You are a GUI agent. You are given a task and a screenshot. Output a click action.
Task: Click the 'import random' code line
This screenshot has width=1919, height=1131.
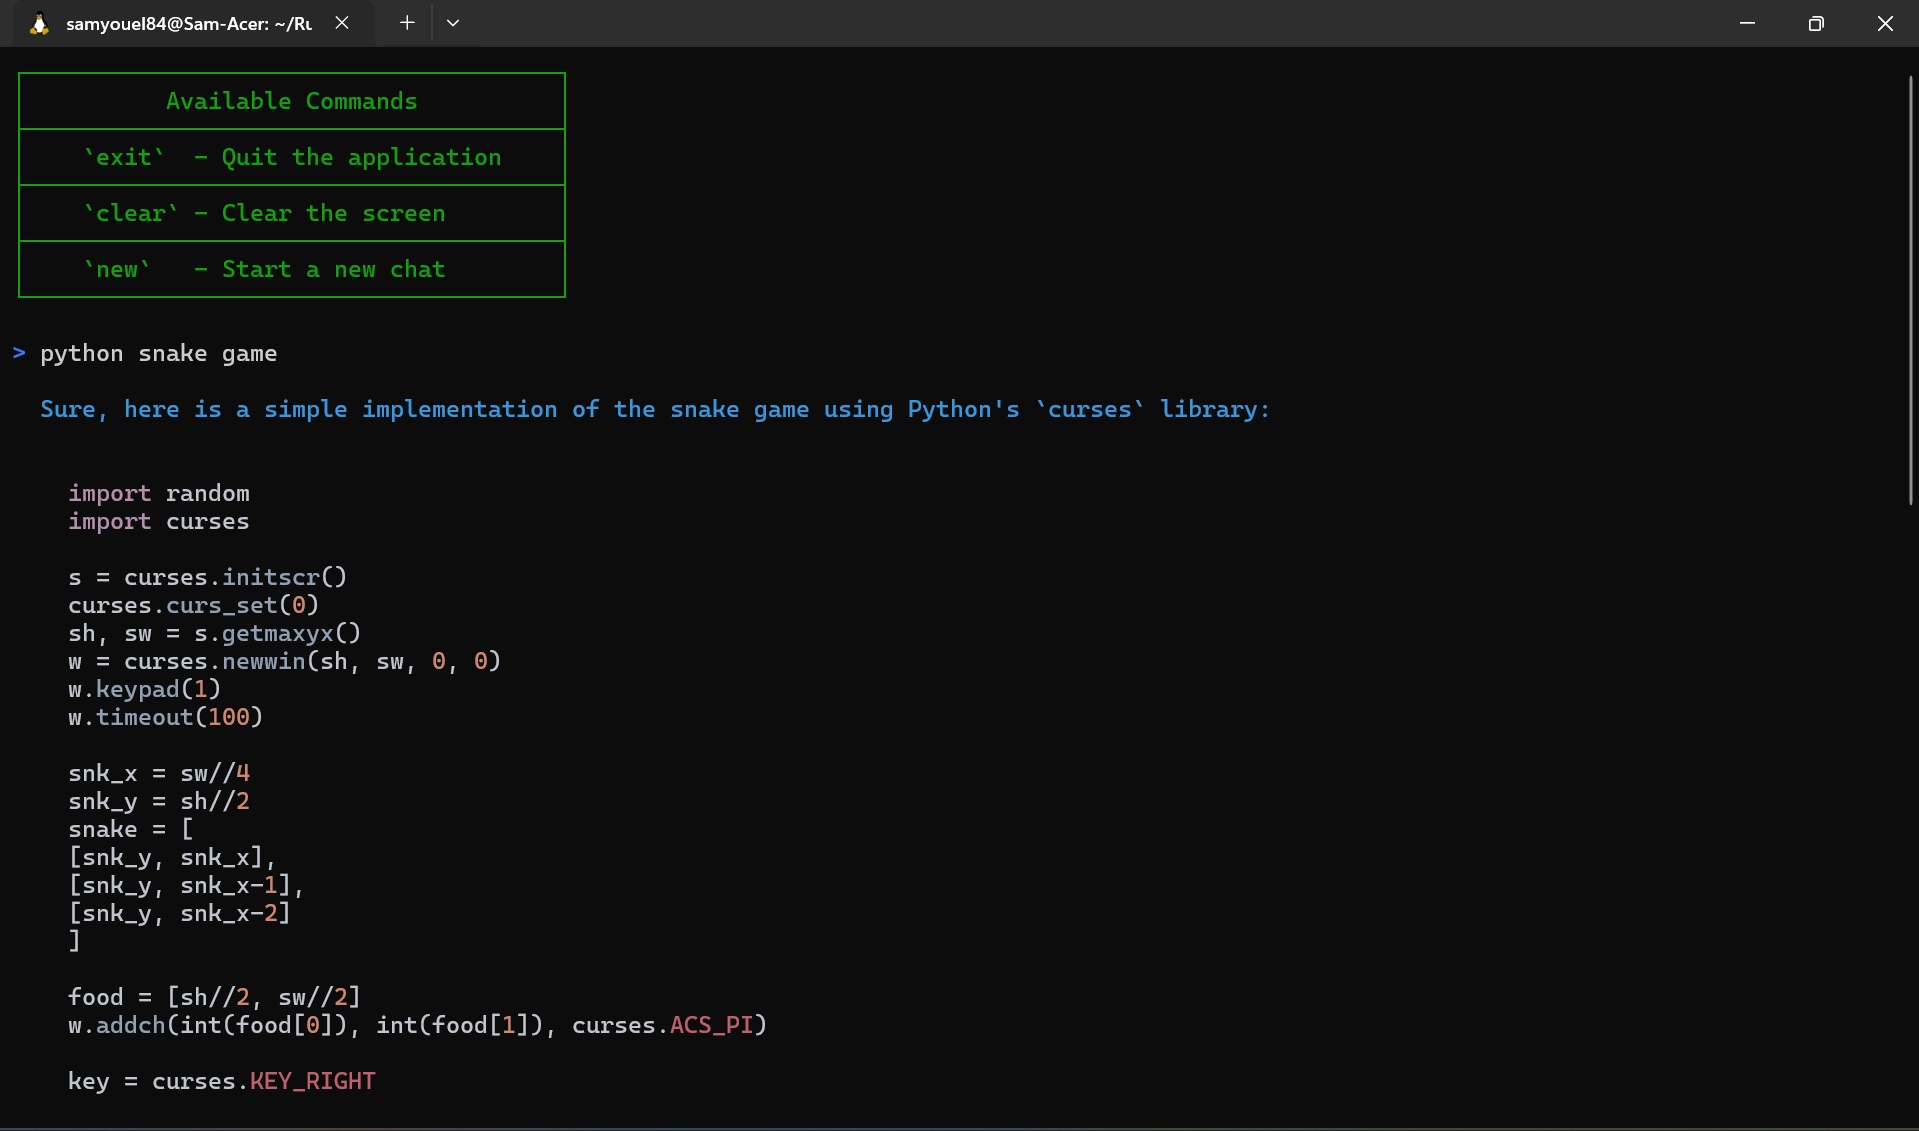(159, 493)
